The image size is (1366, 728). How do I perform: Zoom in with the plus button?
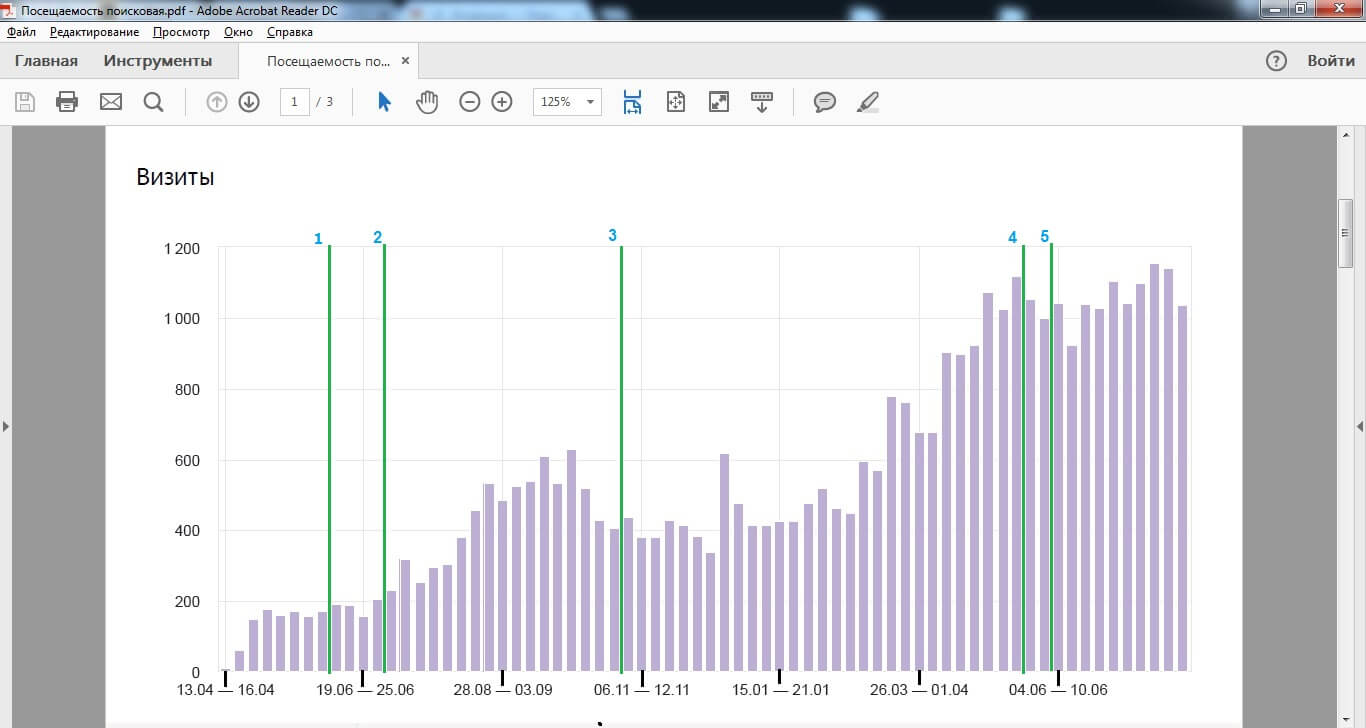tap(502, 102)
